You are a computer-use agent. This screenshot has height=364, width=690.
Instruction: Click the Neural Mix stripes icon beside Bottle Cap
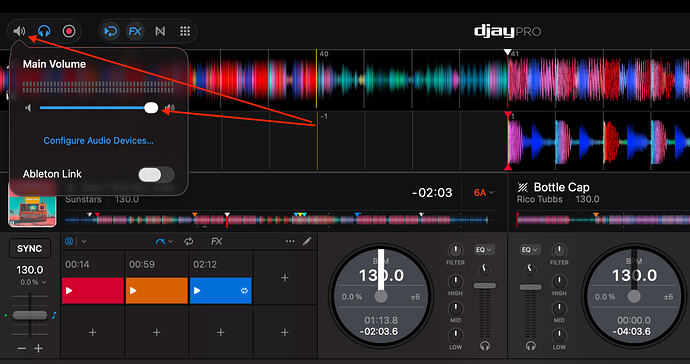(x=523, y=188)
